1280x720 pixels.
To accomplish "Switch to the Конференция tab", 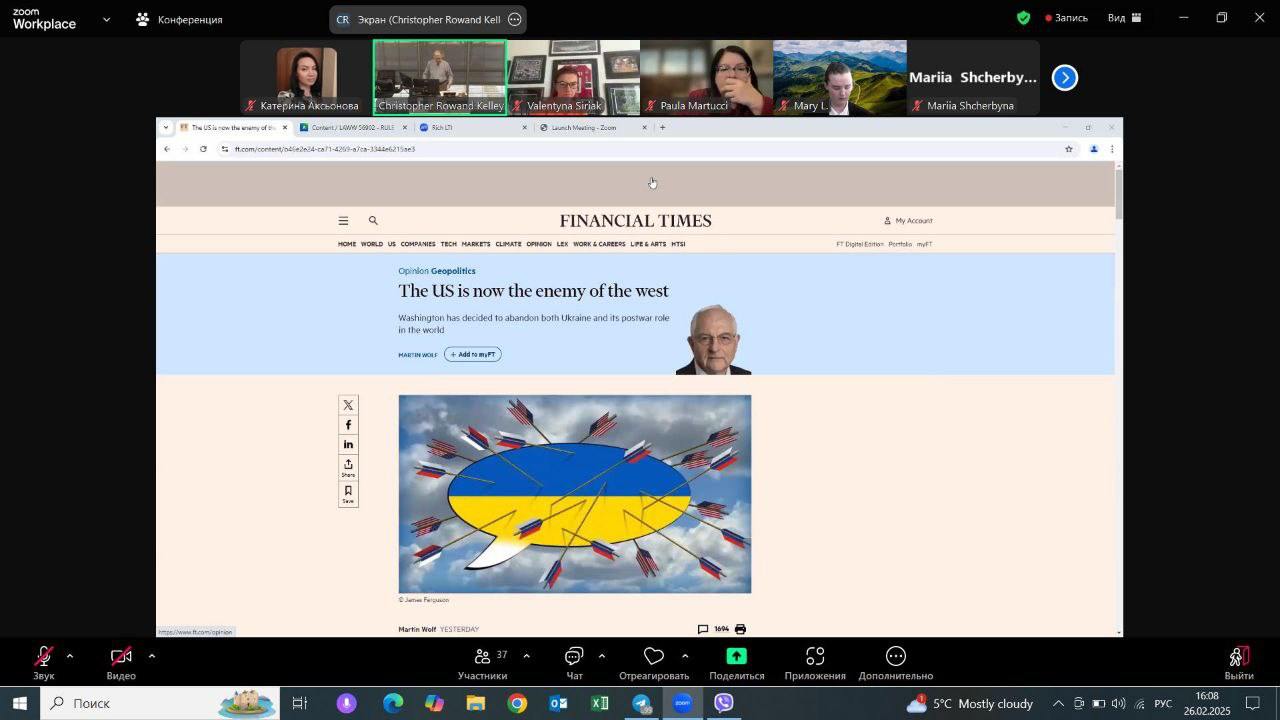I will click(180, 19).
